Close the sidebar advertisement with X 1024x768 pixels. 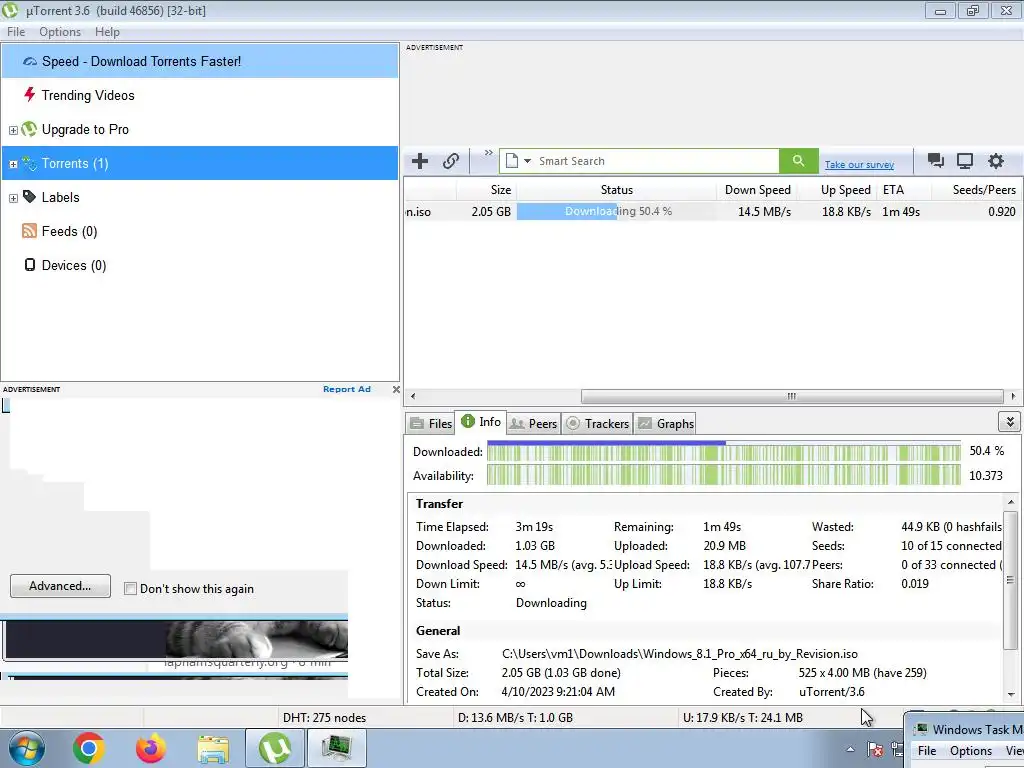pos(396,389)
